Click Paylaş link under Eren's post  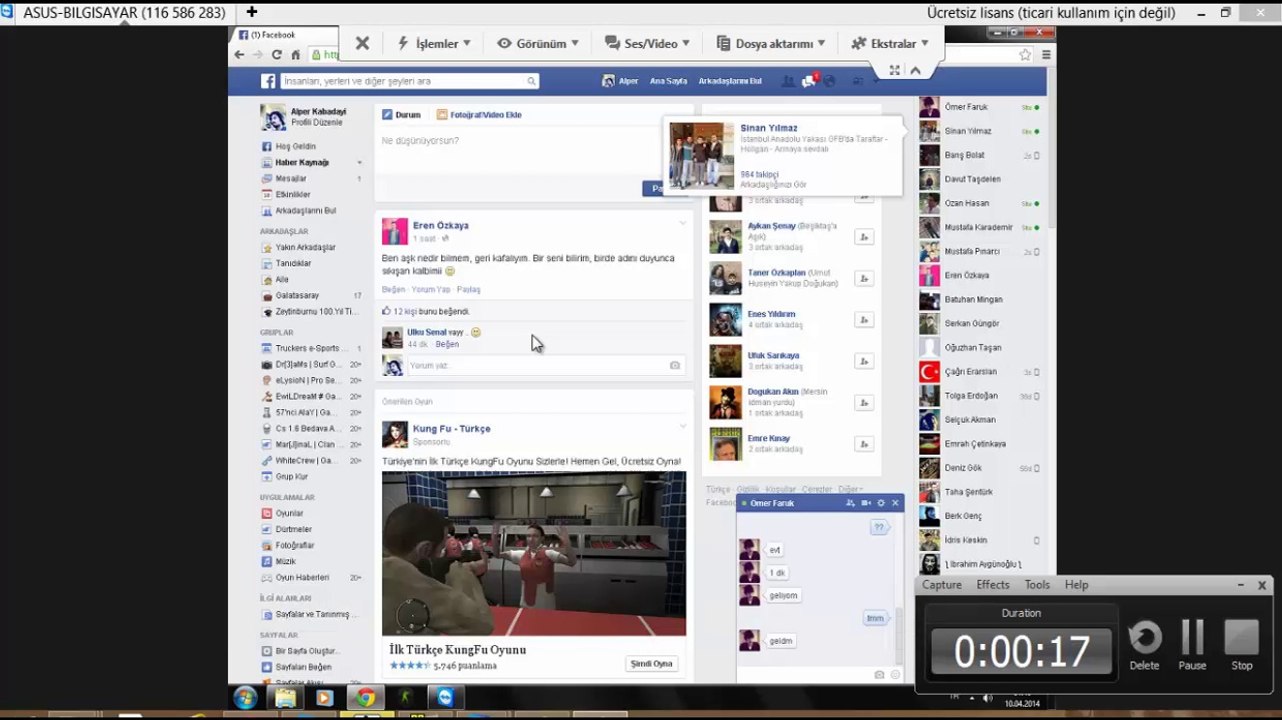point(468,290)
